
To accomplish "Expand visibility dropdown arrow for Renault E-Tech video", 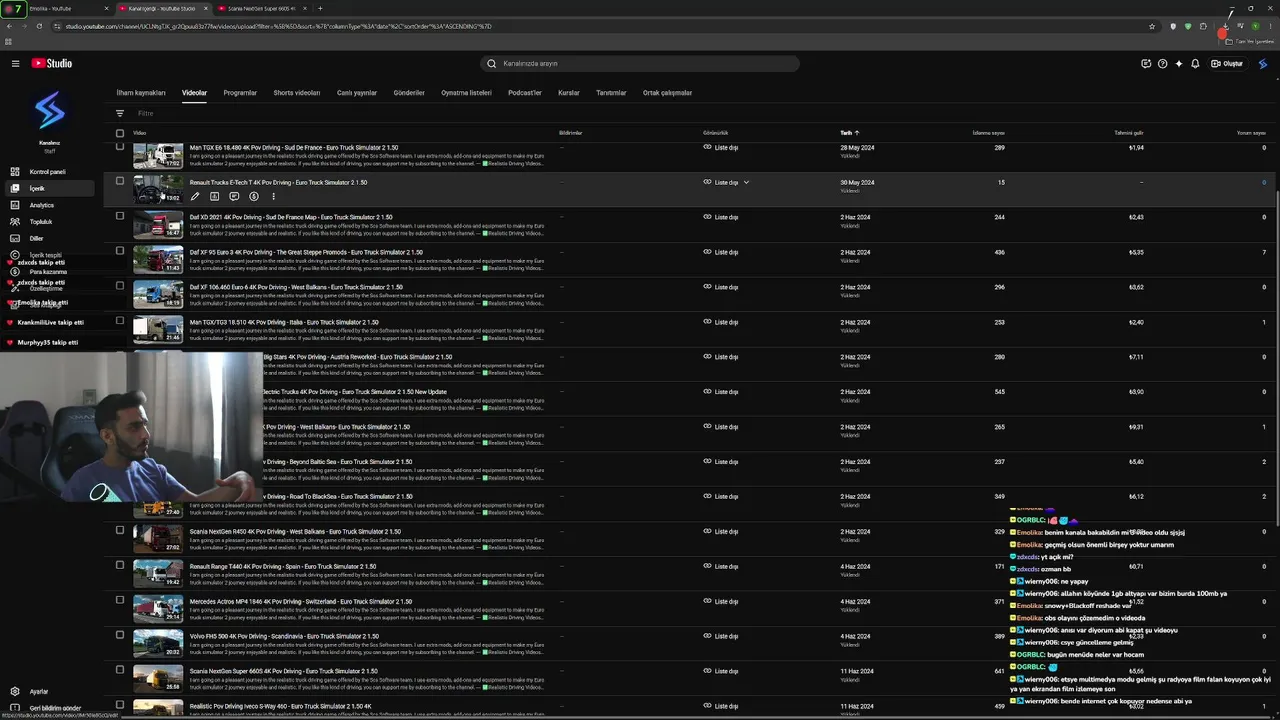I will 746,183.
